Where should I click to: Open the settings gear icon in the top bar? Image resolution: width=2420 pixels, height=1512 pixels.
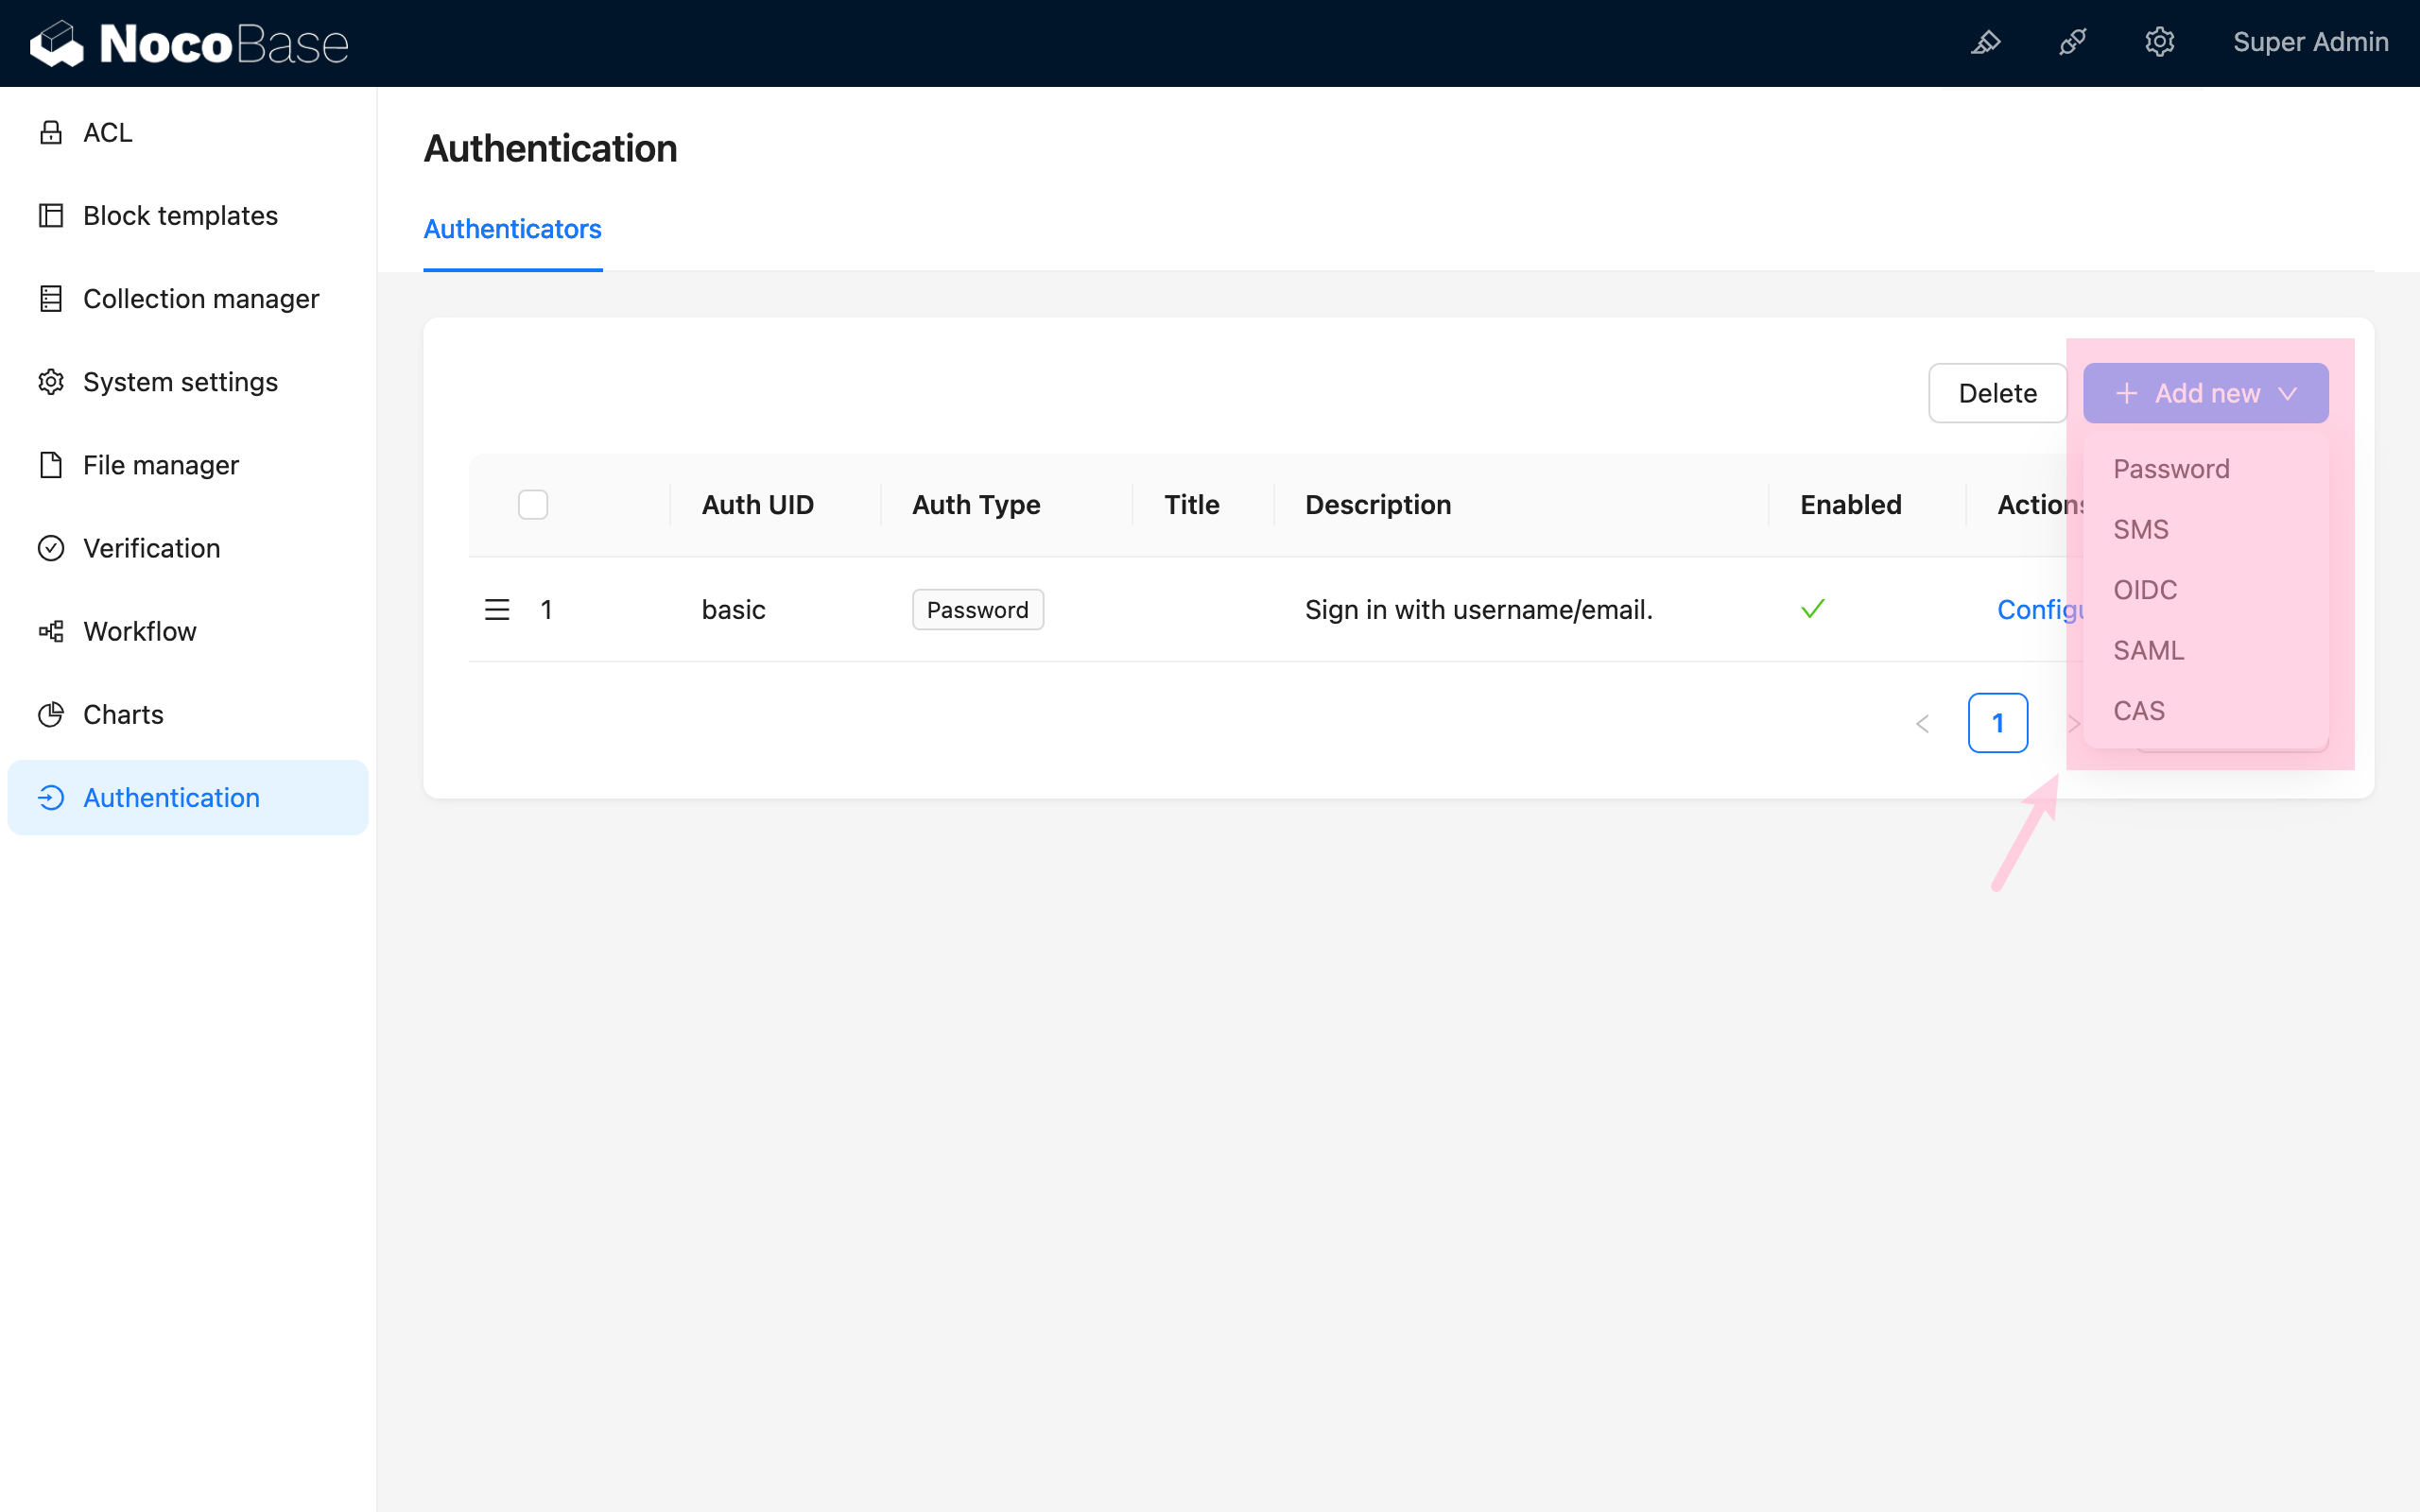(x=2159, y=42)
